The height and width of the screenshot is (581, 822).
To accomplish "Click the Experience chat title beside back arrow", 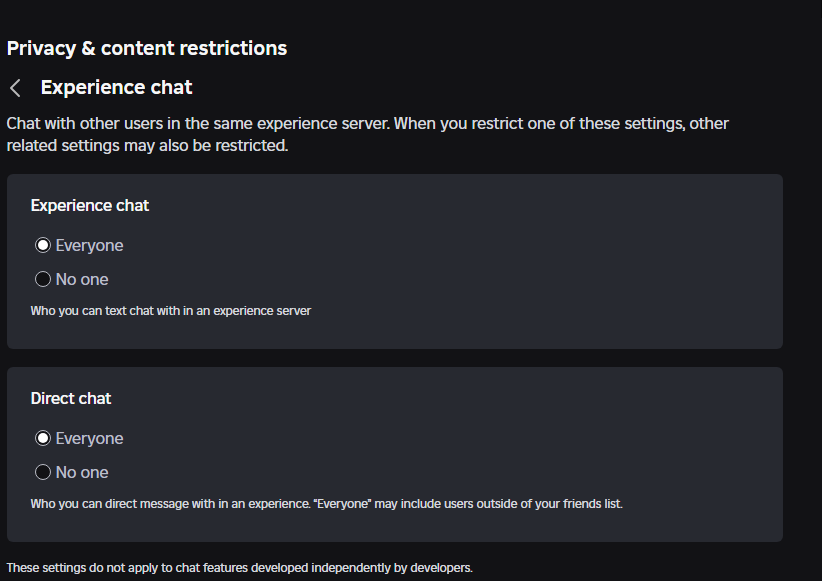I will (116, 88).
